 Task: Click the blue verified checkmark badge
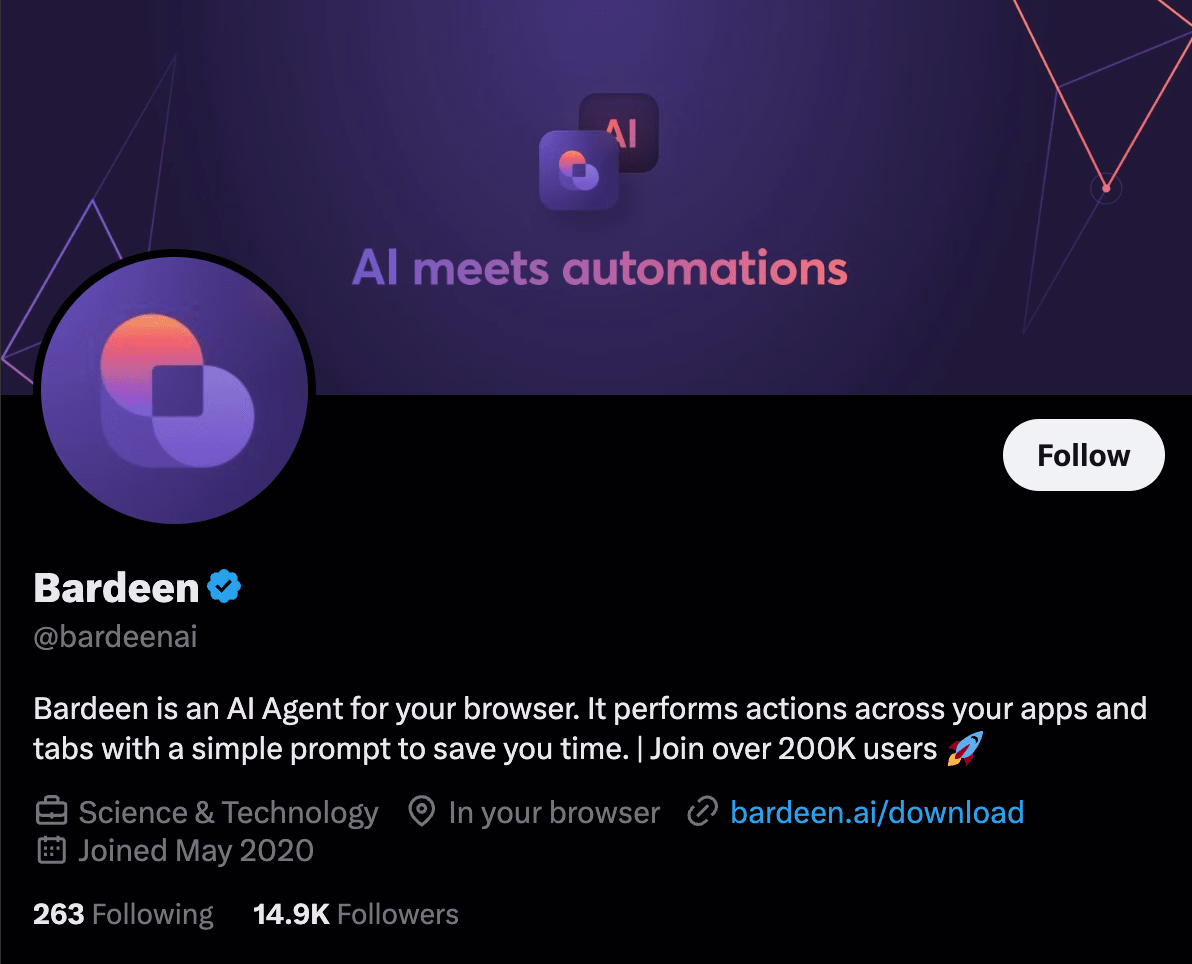(224, 587)
